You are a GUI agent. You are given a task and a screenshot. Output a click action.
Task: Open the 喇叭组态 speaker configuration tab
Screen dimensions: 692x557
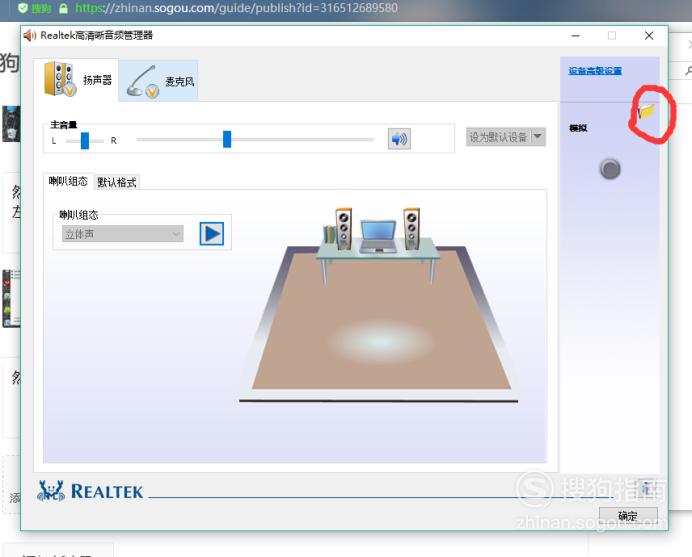point(68,181)
